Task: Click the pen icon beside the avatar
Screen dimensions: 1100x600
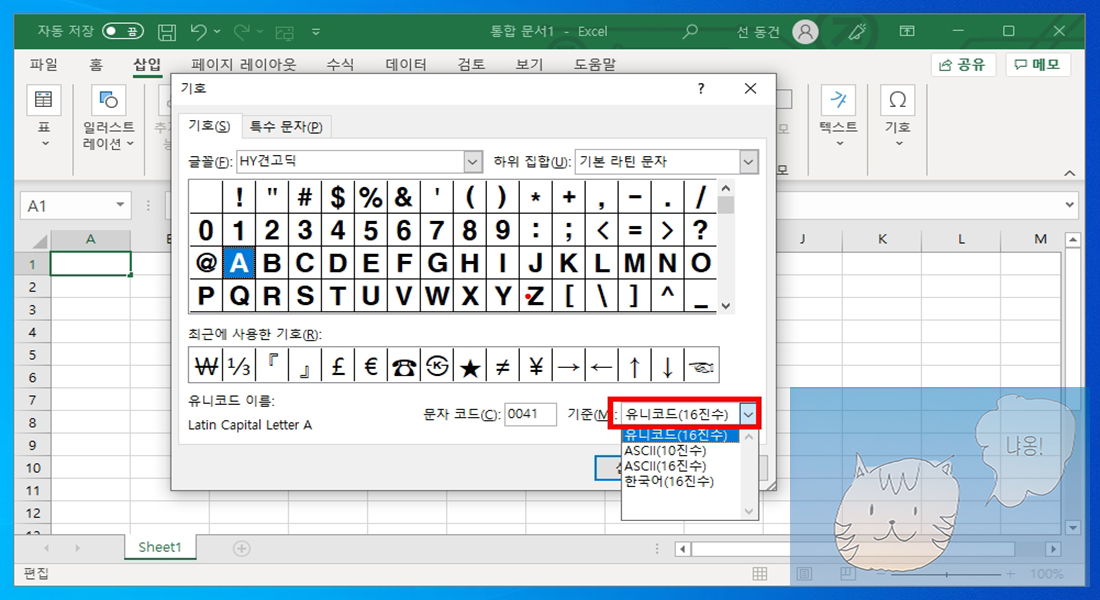Action: point(857,32)
